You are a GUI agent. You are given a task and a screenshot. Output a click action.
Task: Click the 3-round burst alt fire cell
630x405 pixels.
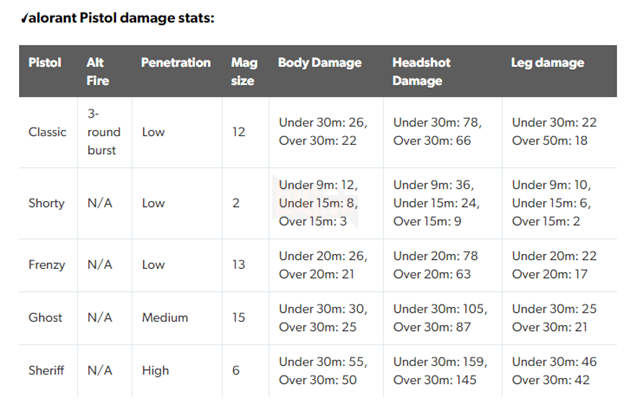click(x=102, y=132)
